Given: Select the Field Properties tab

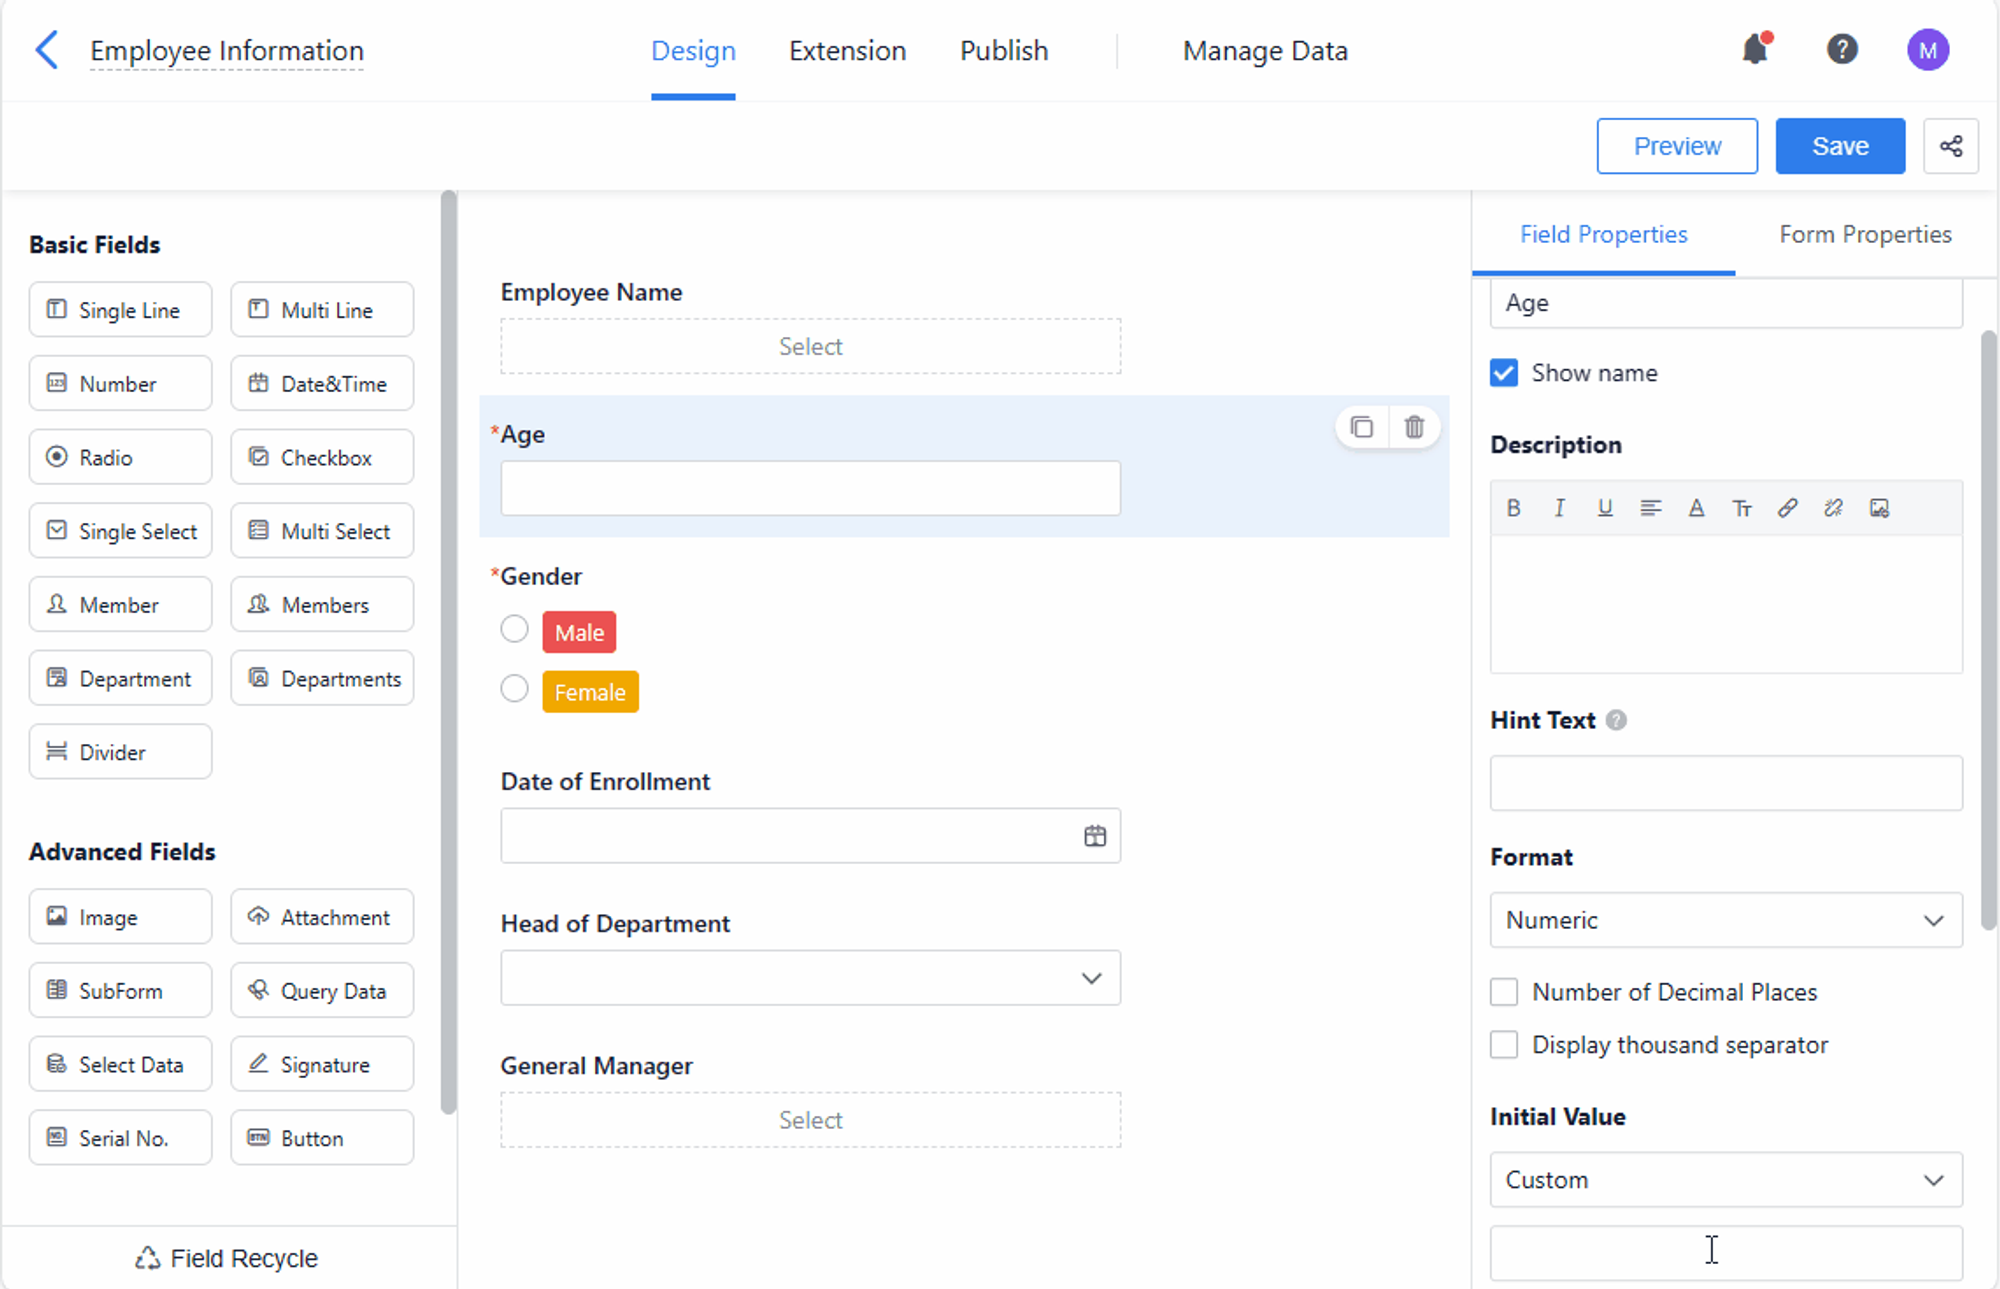Looking at the screenshot, I should (x=1603, y=235).
